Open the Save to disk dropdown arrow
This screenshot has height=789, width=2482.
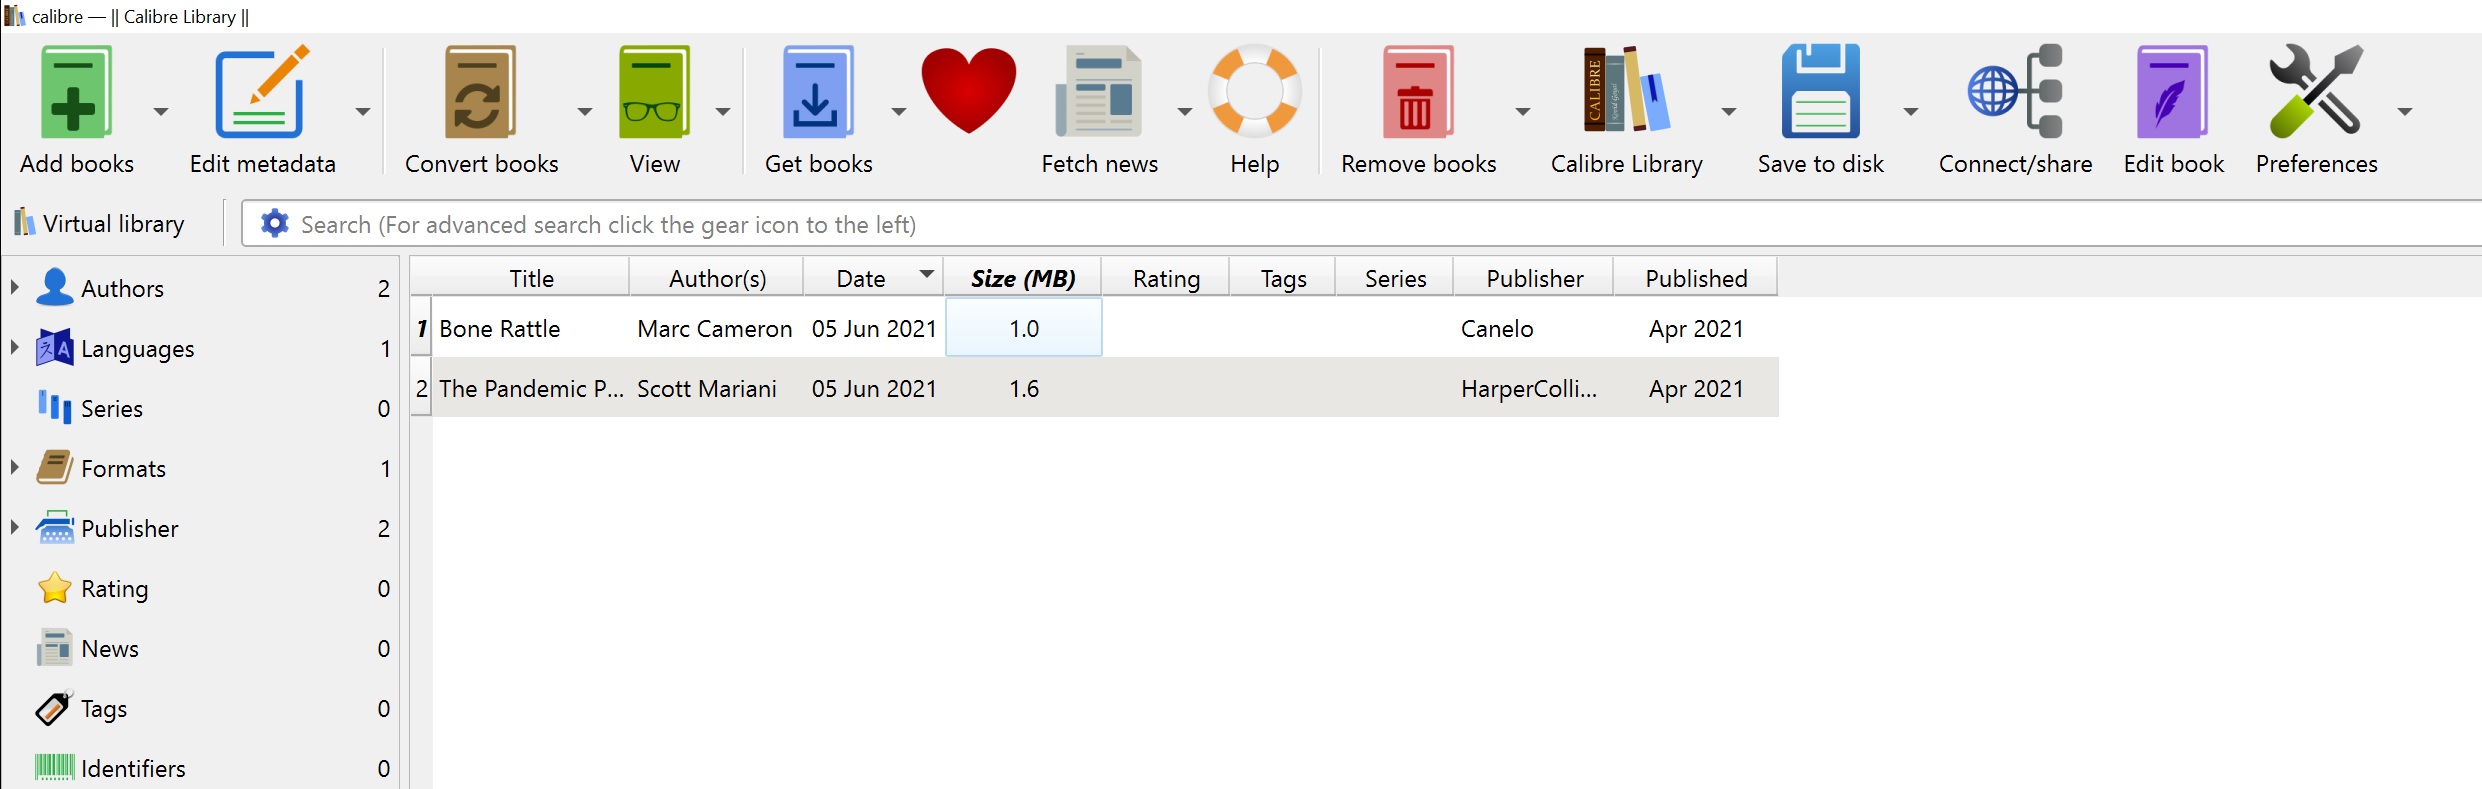click(1910, 111)
